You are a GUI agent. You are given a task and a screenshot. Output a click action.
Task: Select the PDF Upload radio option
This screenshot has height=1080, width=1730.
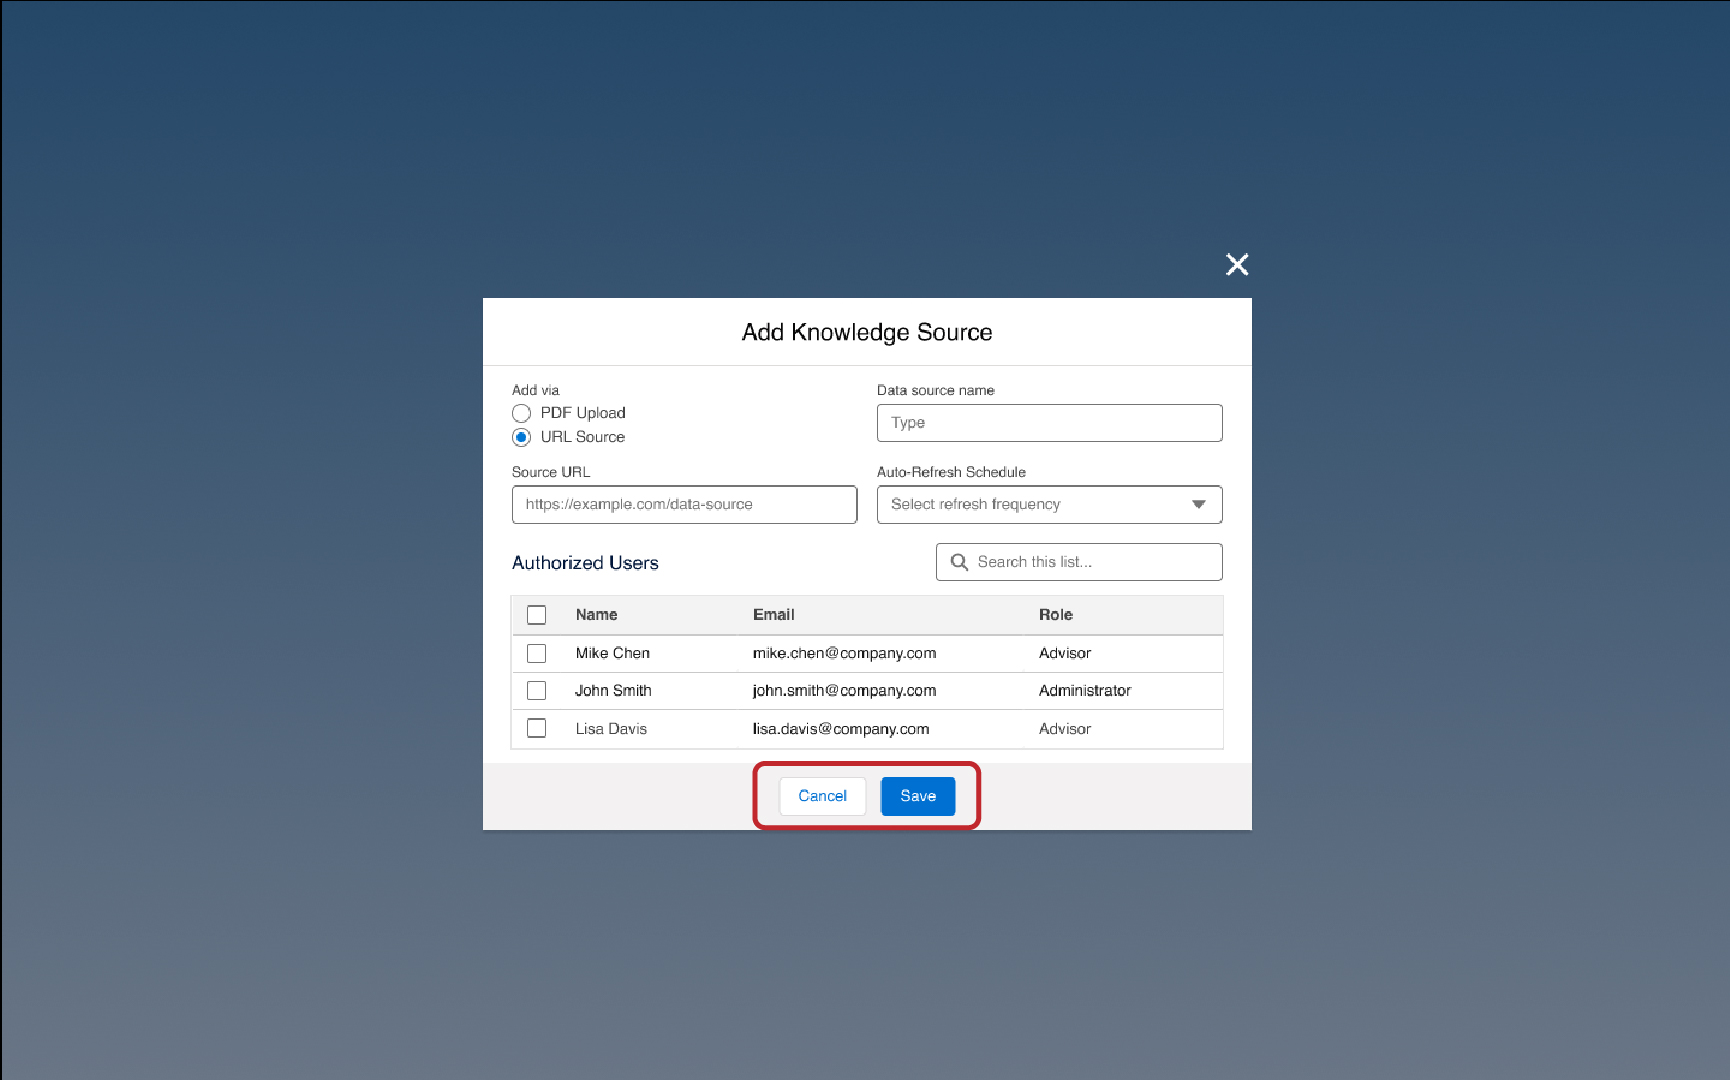click(521, 413)
